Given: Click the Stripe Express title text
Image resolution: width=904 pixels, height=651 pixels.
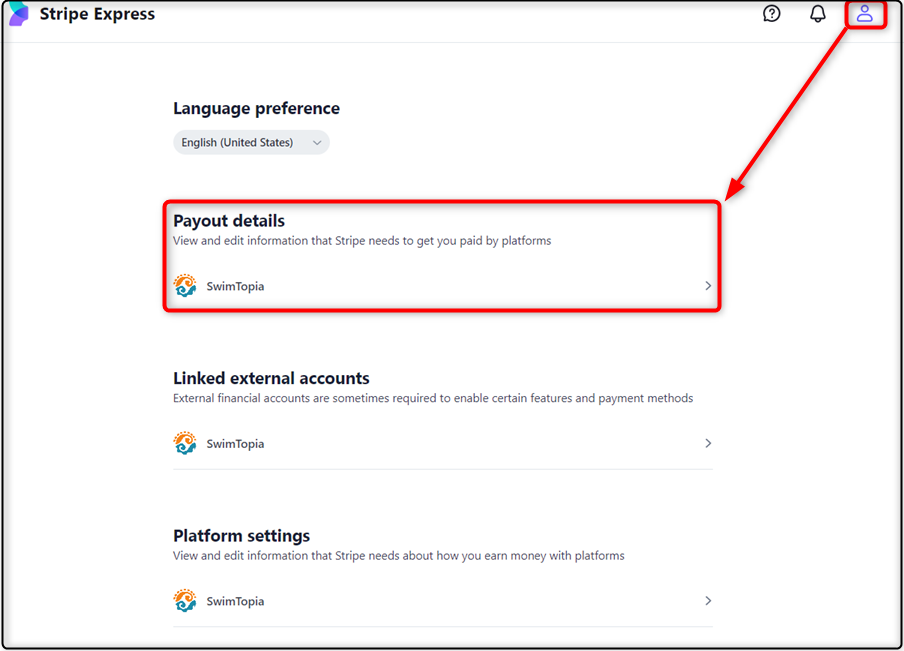Looking at the screenshot, I should [x=97, y=14].
